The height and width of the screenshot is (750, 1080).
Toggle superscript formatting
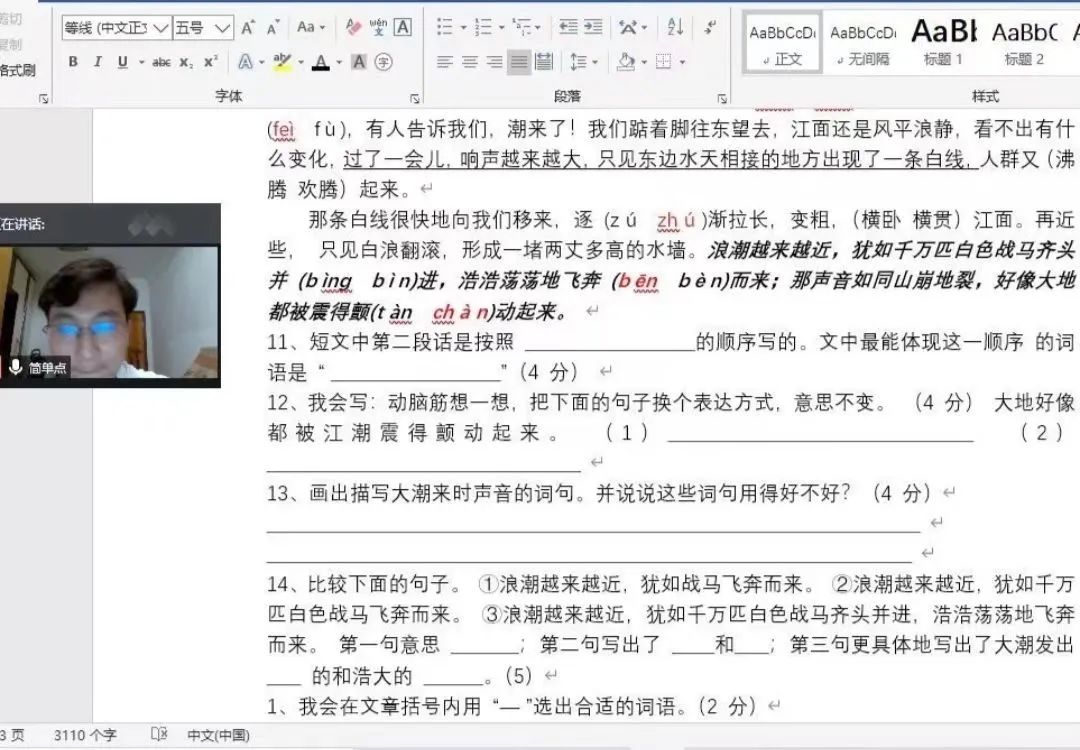pyautogui.click(x=211, y=62)
